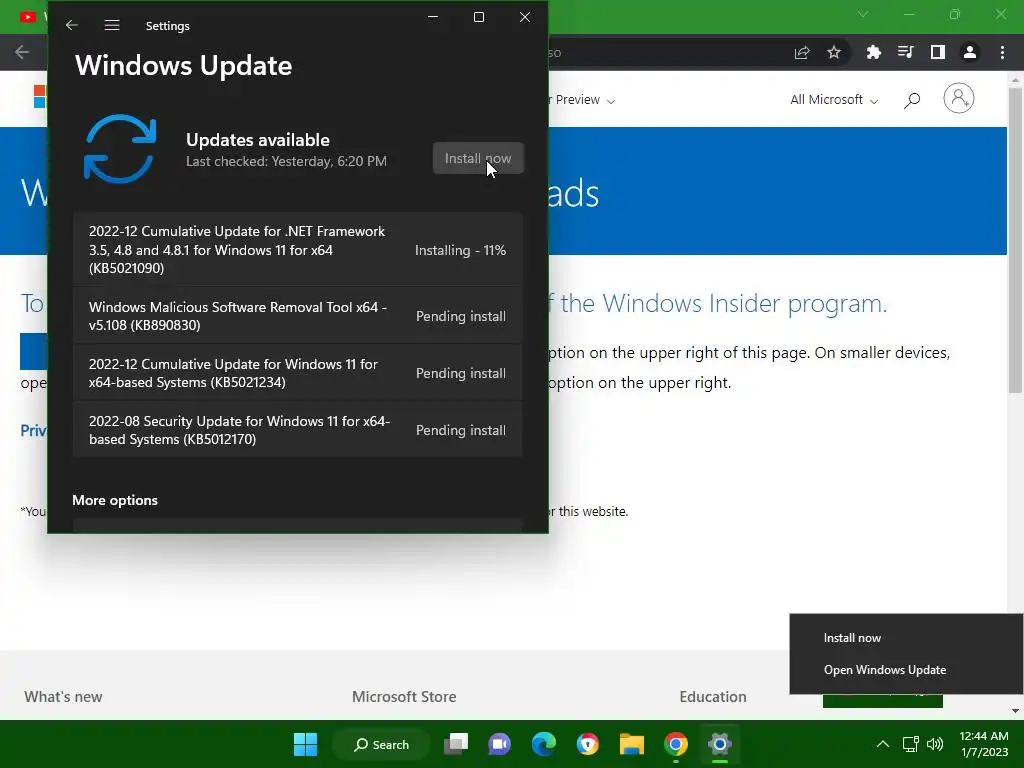Select the Malicious Software Removal Tool update row
The width and height of the screenshot is (1024, 768).
click(298, 316)
